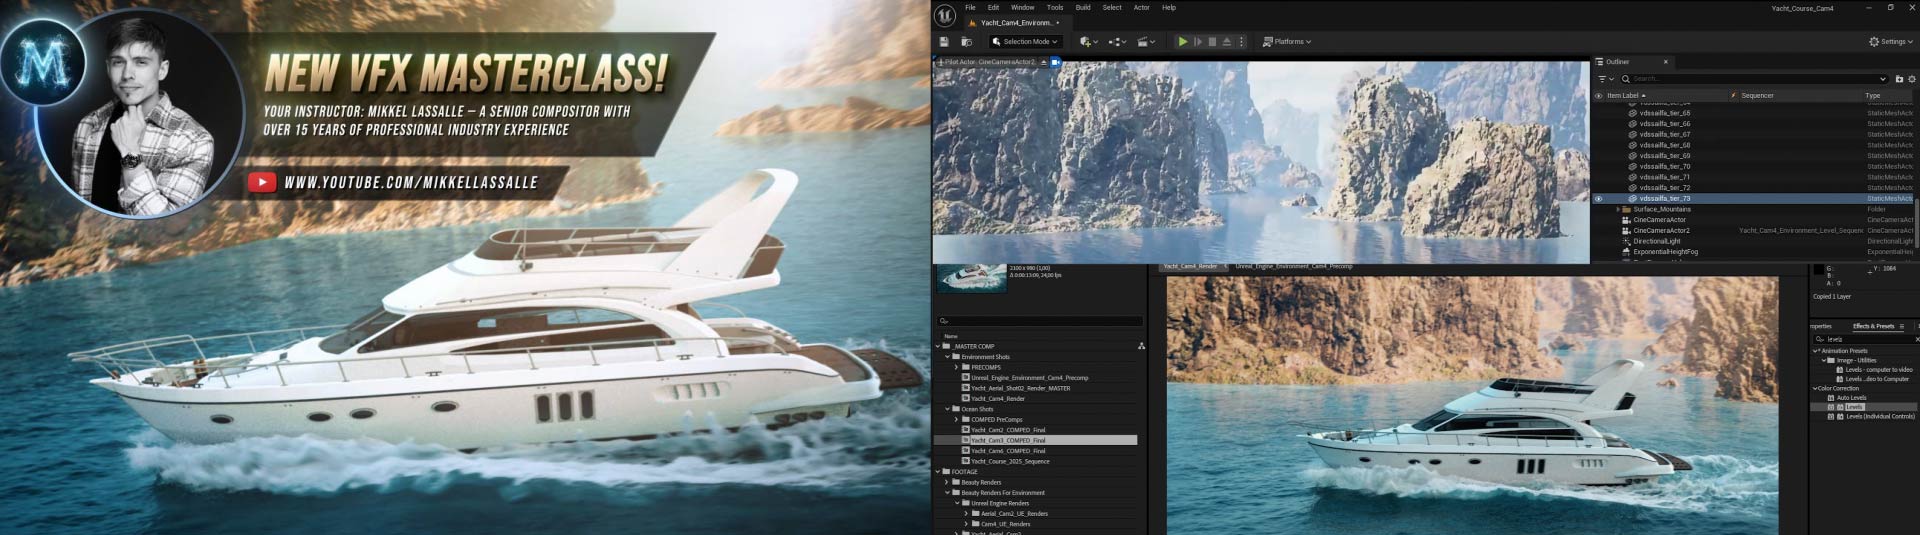Clear the levels search with the X icon
Viewport: 1920px width, 535px height.
point(1916,340)
